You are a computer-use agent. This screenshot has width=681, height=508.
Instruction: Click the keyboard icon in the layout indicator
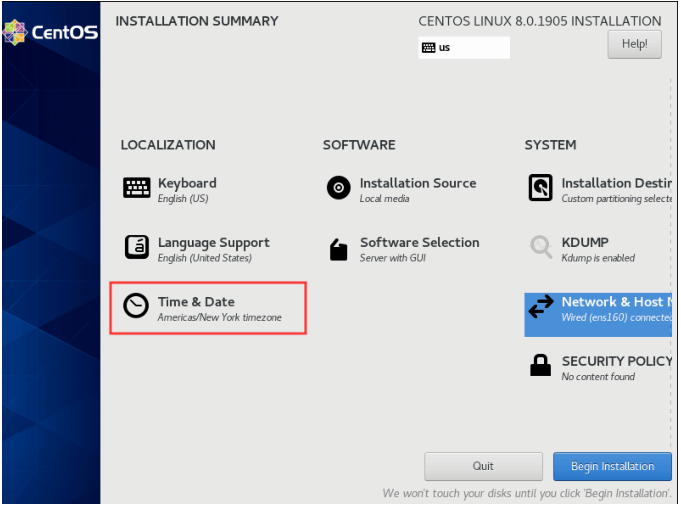[x=428, y=47]
